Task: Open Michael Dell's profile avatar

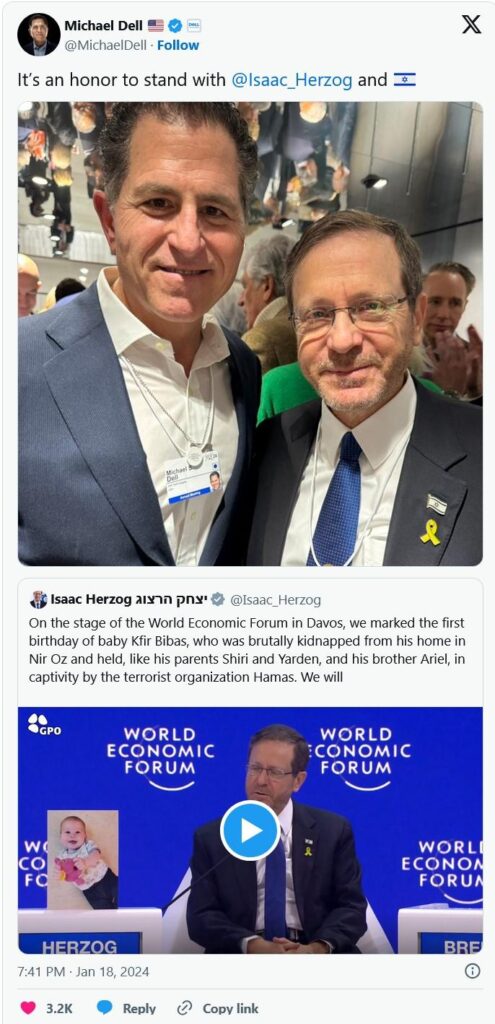Action: click(39, 34)
